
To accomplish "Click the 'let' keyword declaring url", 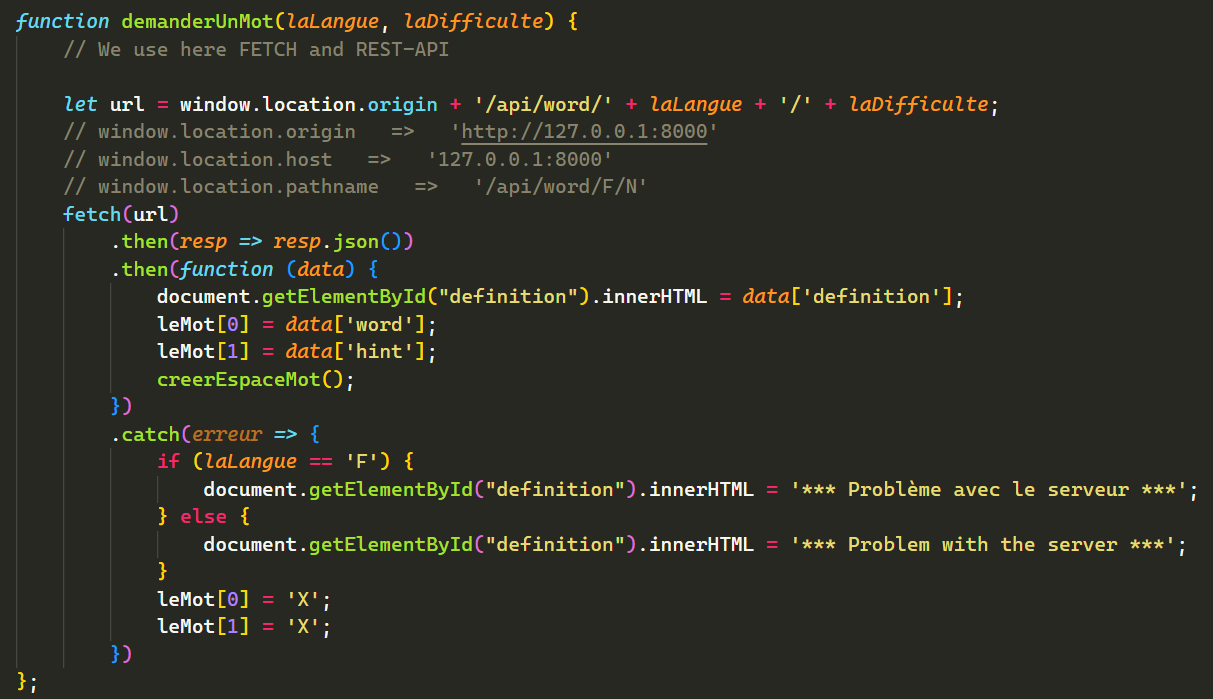I will [80, 104].
